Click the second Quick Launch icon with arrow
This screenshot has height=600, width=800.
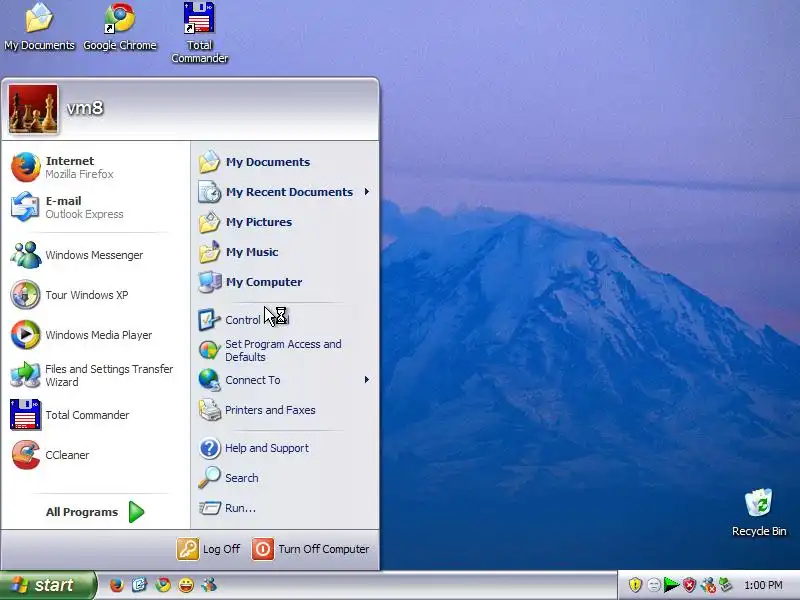pyautogui.click(x=139, y=585)
